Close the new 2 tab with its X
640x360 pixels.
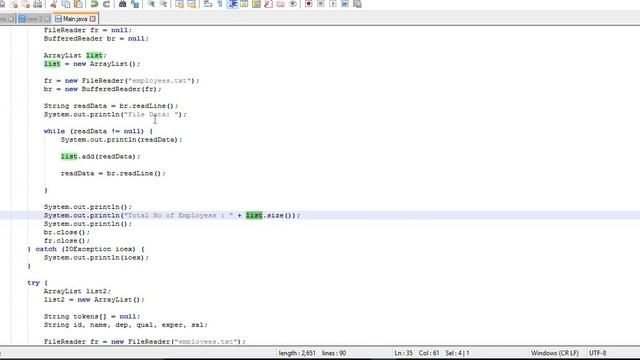click(x=47, y=19)
